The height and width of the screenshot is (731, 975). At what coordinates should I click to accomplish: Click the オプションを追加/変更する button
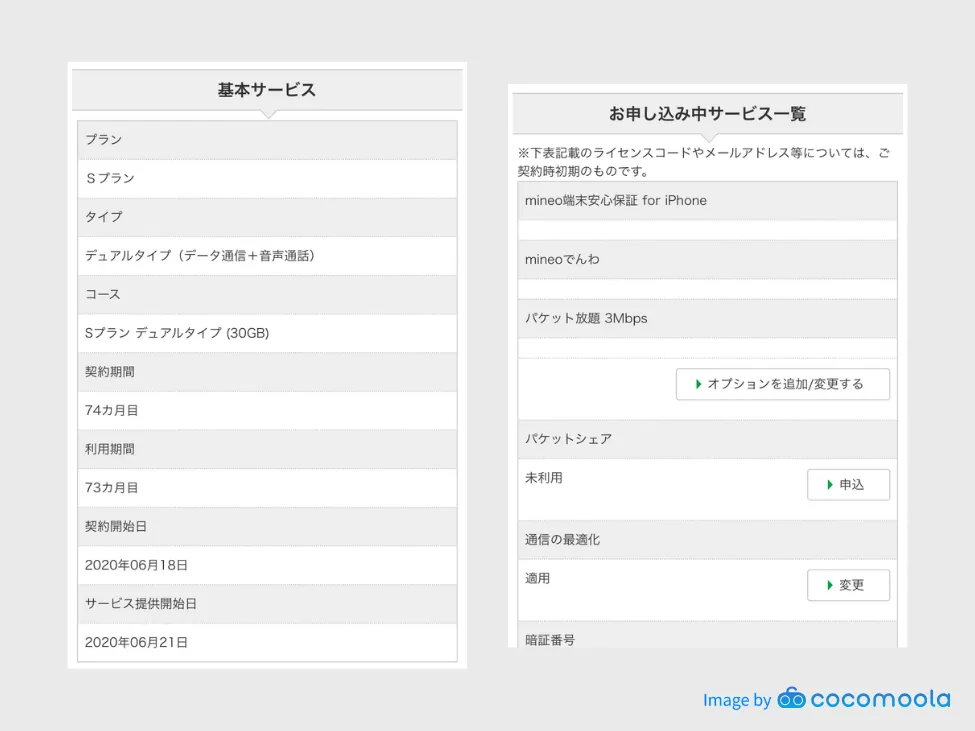click(782, 384)
